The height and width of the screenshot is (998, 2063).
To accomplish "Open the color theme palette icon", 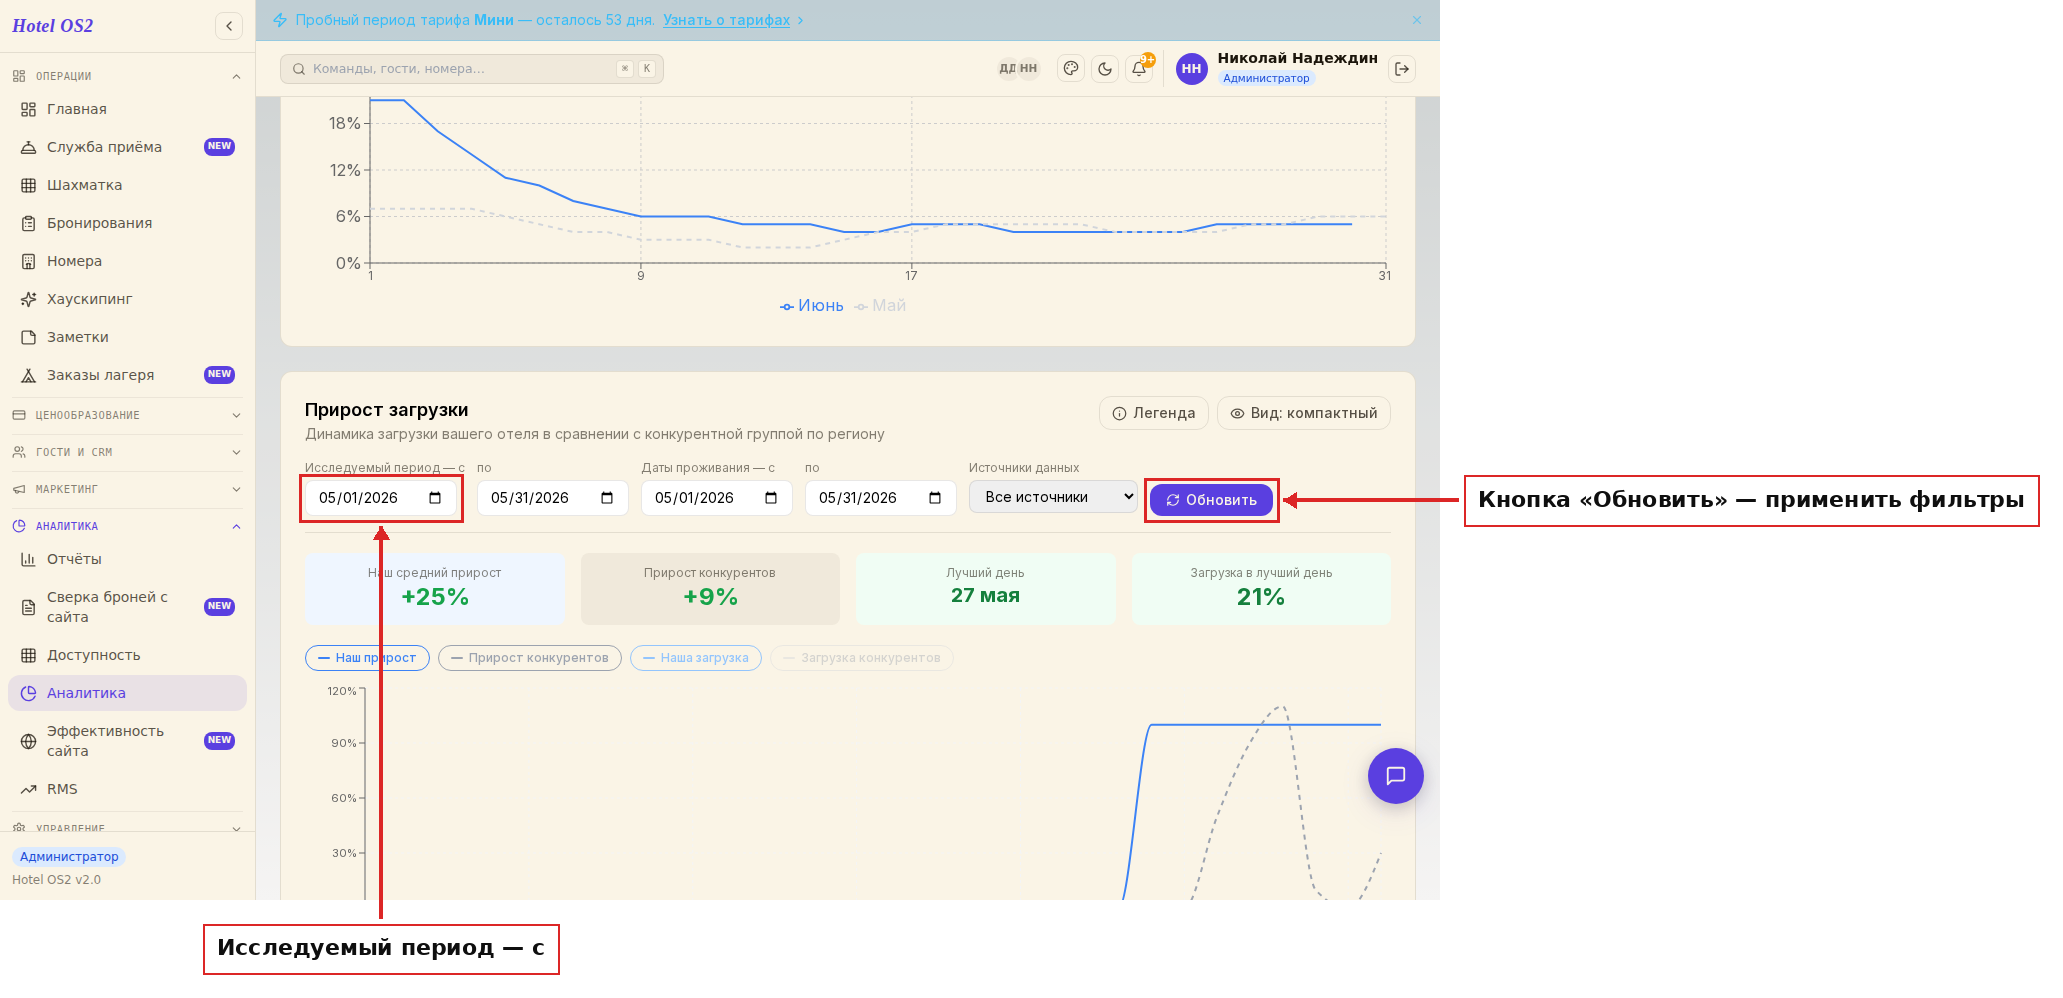I will point(1071,69).
